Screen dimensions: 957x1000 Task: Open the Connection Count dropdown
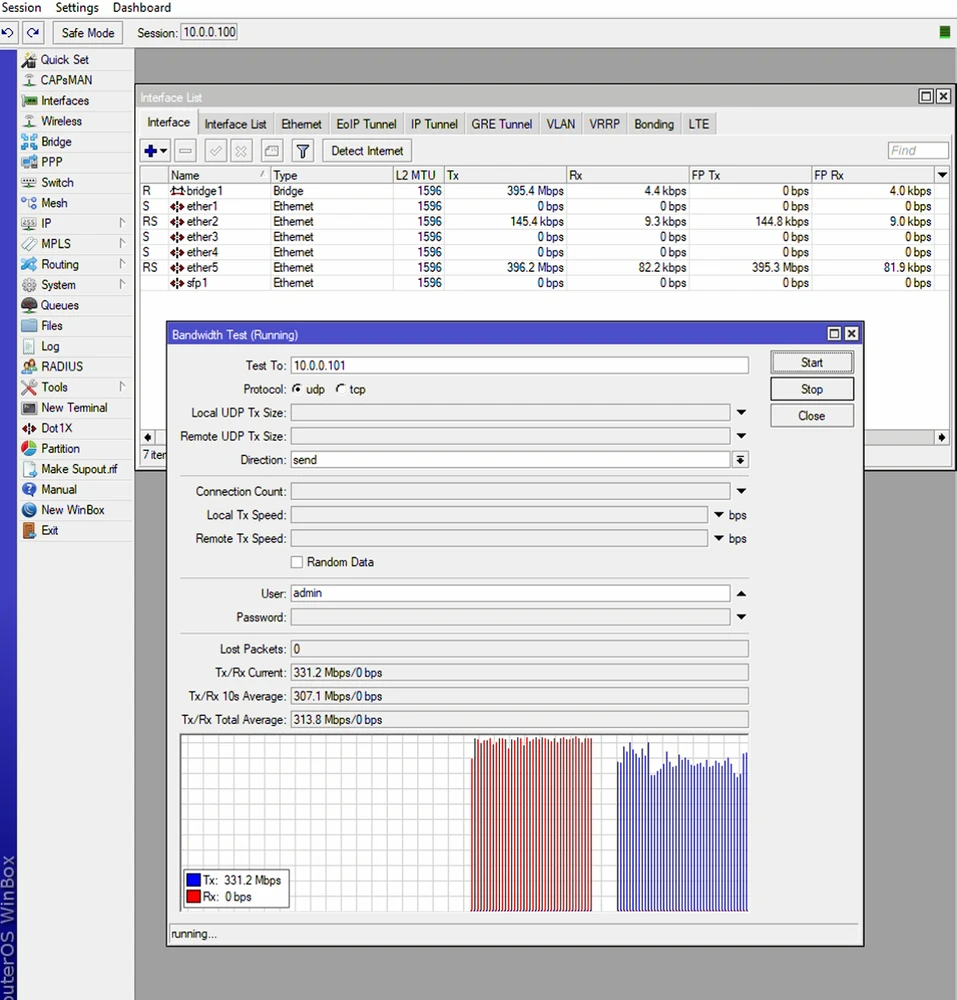click(741, 490)
